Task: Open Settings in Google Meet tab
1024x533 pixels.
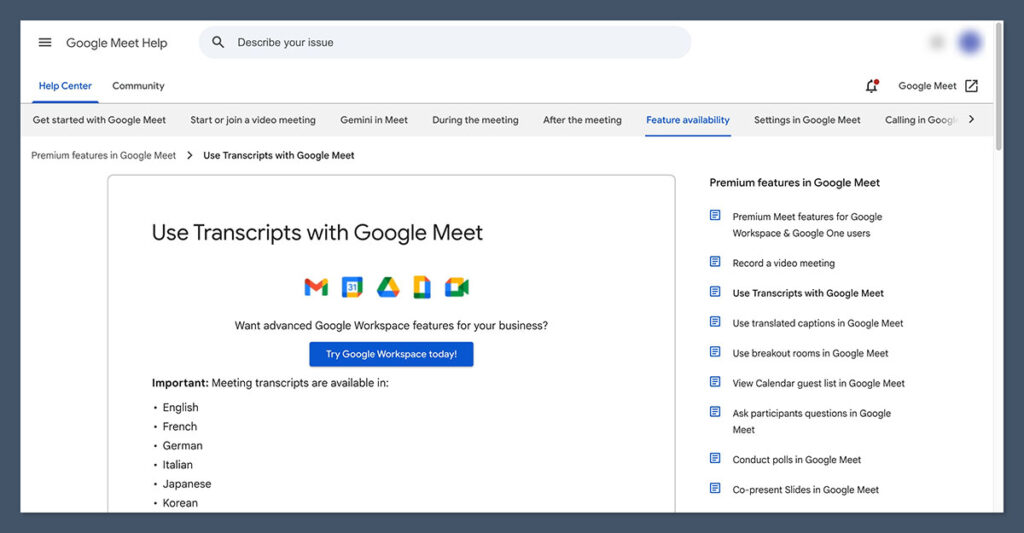Action: [807, 120]
